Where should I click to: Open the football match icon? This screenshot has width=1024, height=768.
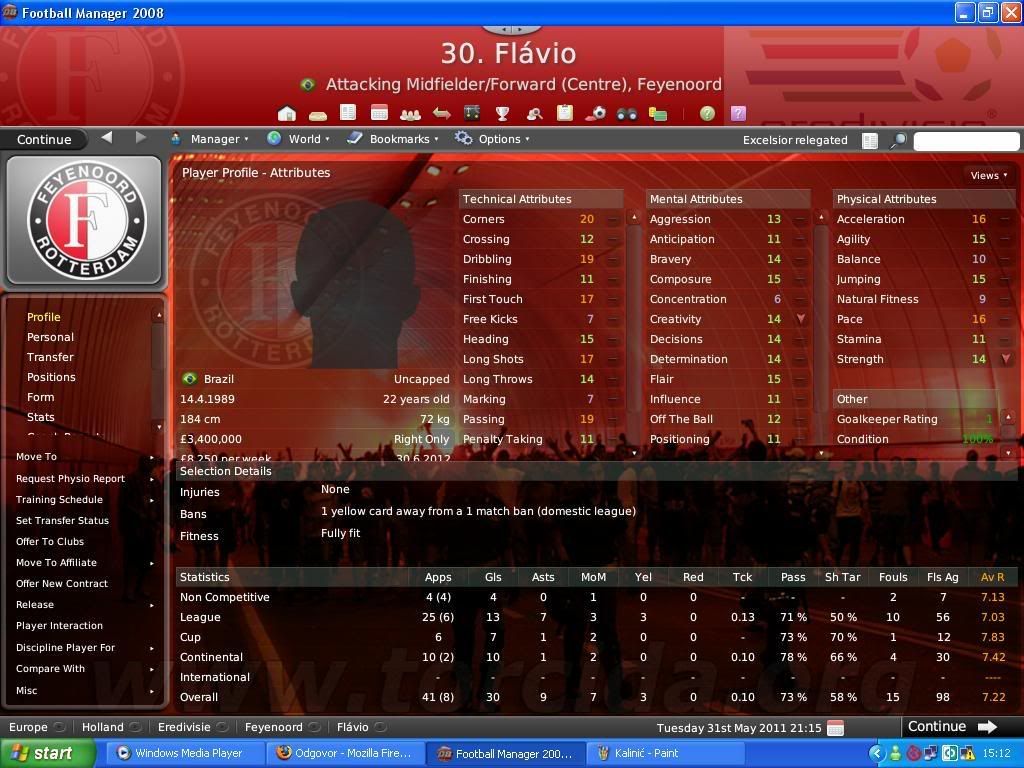point(596,114)
